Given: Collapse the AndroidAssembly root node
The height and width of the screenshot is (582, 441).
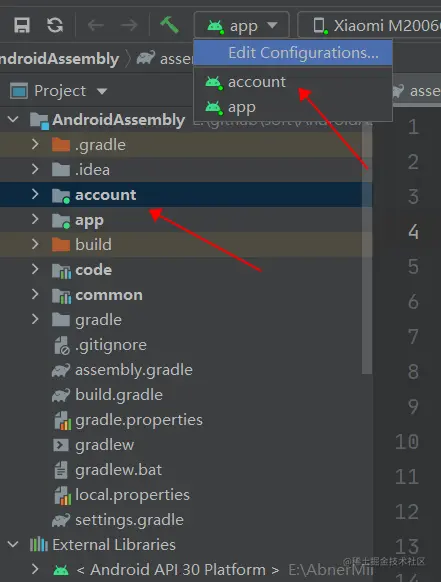Looking at the screenshot, I should pyautogui.click(x=13, y=120).
